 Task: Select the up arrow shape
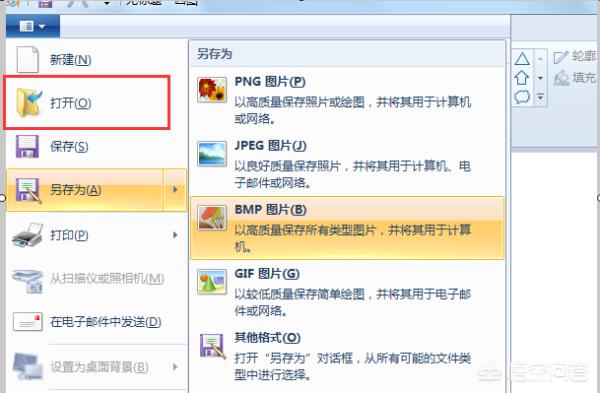coord(522,78)
